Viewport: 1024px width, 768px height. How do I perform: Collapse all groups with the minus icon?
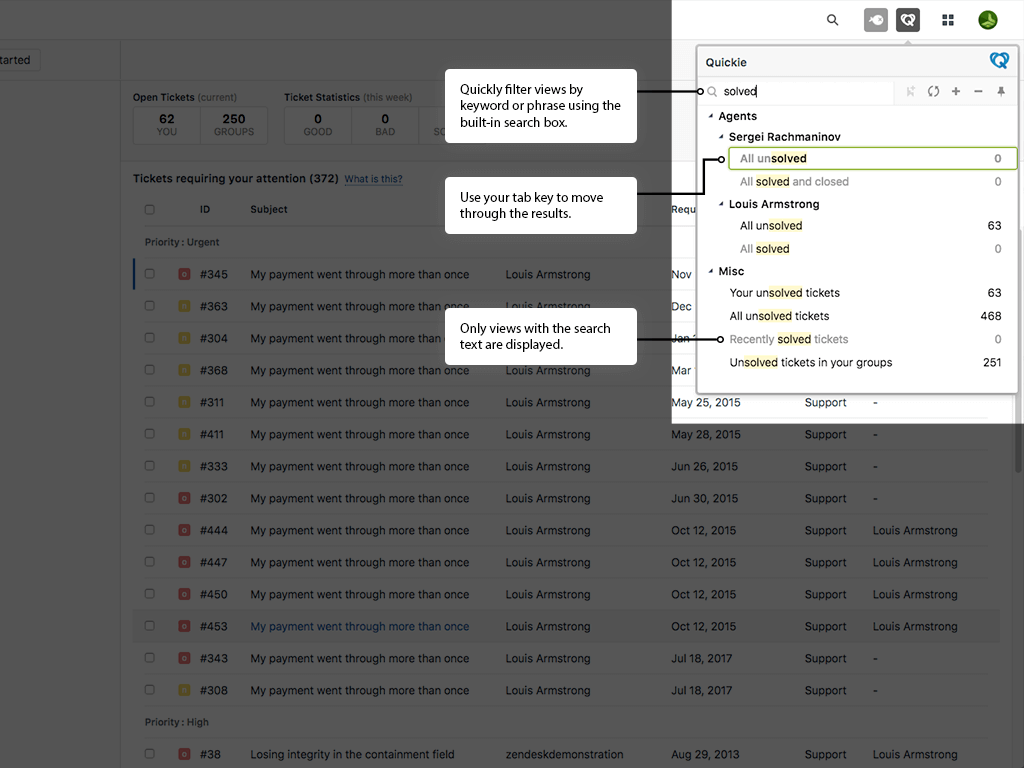[978, 91]
